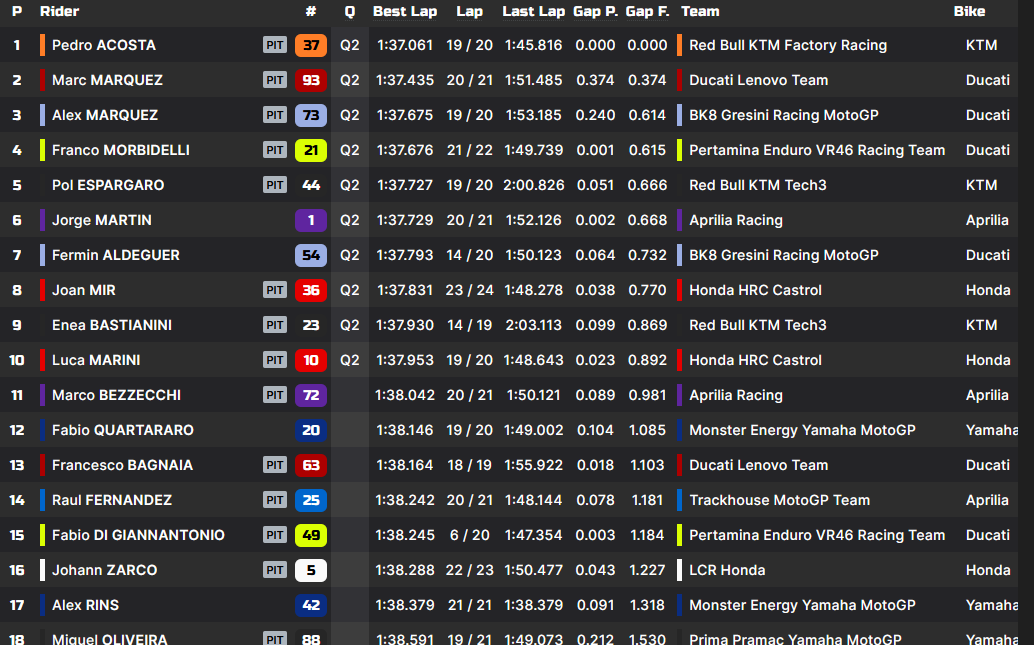Click the PIT badge beside Johann ZARCO
Image resolution: width=1034 pixels, height=645 pixels.
[x=275, y=569]
